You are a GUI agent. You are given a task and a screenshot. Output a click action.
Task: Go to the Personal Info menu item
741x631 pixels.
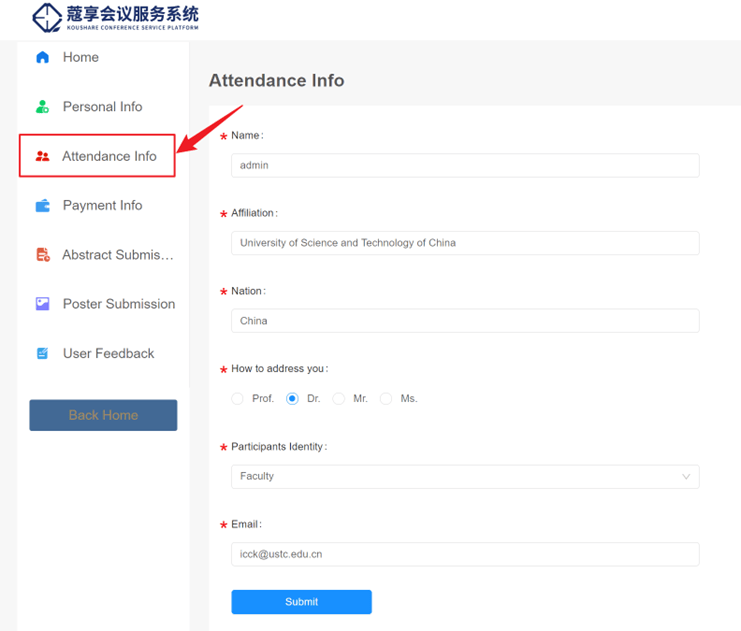click(102, 107)
